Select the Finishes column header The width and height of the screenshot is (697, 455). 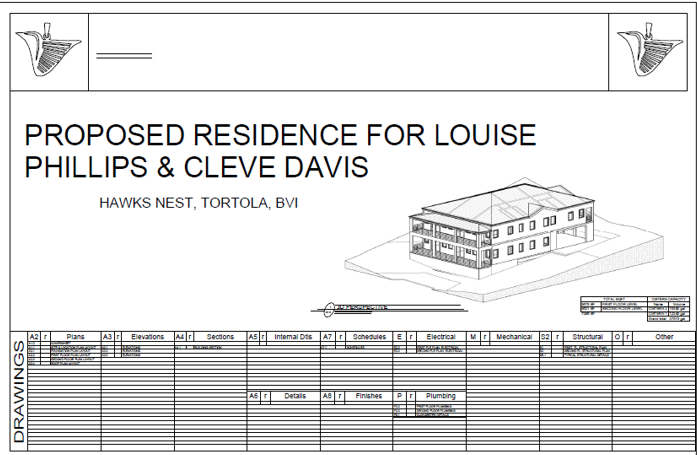pyautogui.click(x=368, y=396)
